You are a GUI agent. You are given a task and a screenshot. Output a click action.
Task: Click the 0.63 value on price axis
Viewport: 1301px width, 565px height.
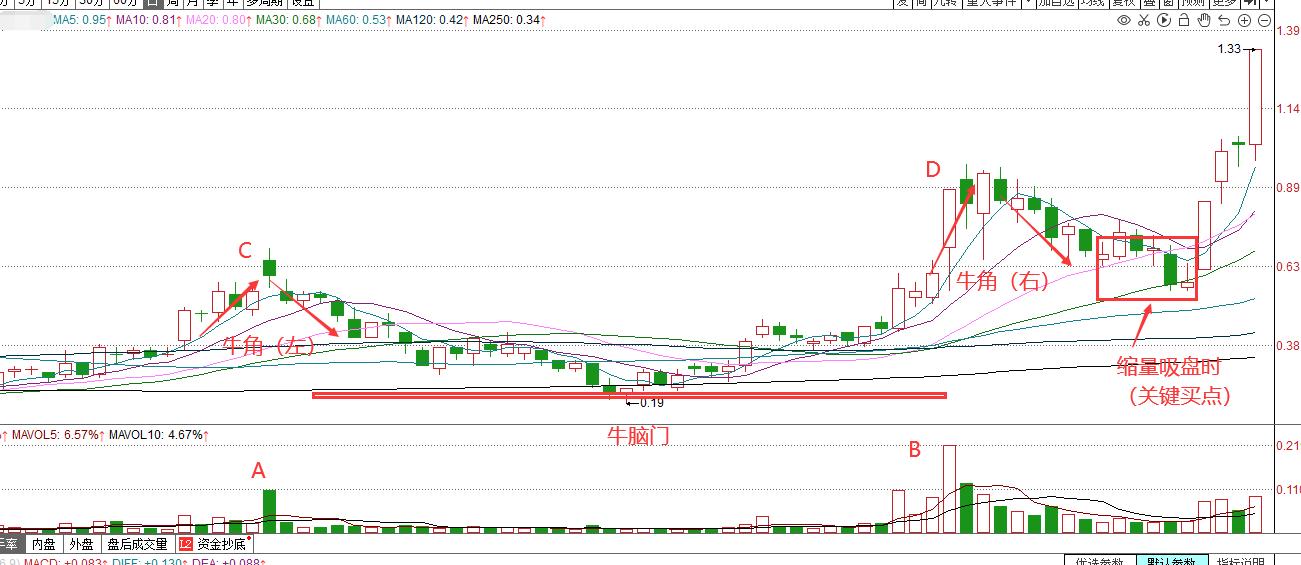click(1289, 267)
